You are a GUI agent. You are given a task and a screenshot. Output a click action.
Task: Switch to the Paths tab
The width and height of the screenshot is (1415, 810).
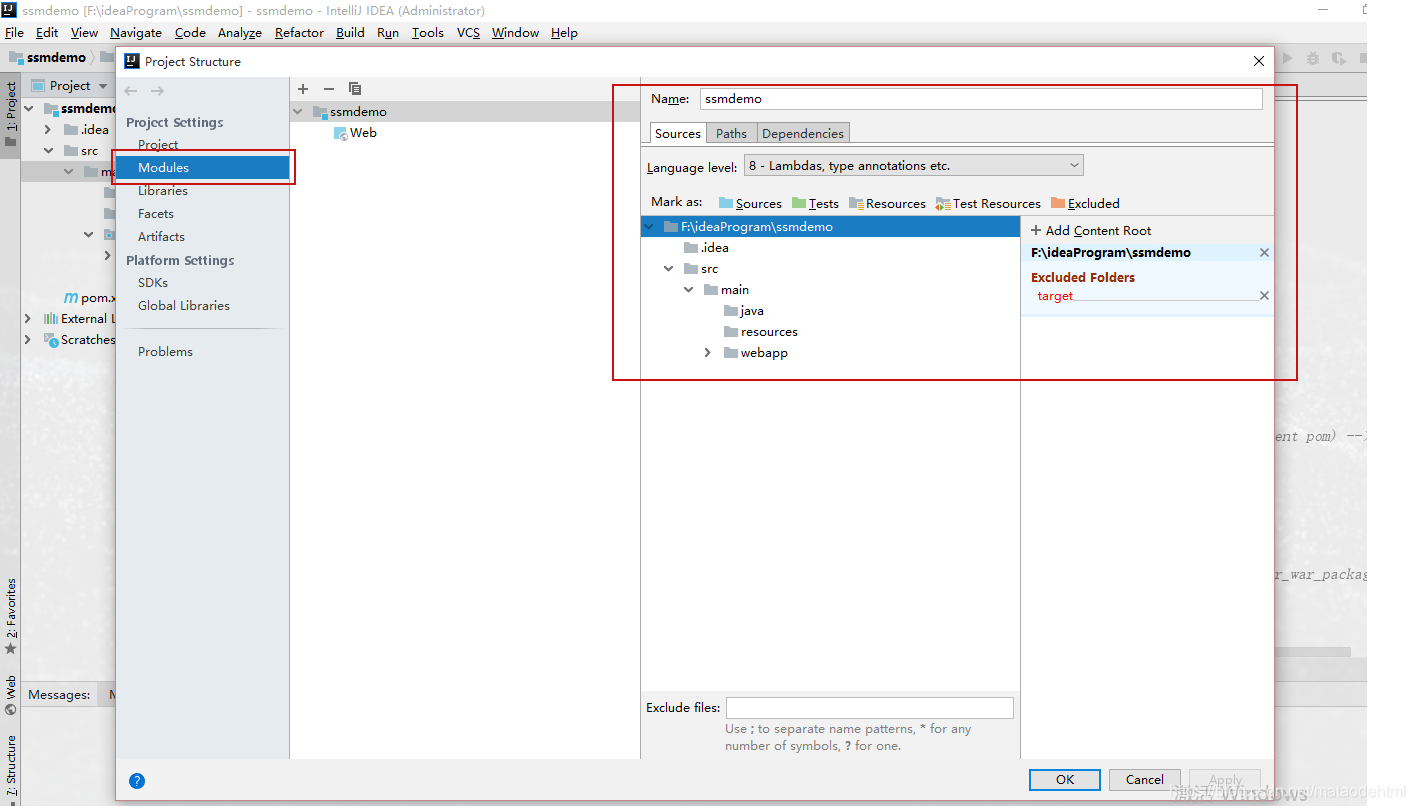click(x=731, y=134)
